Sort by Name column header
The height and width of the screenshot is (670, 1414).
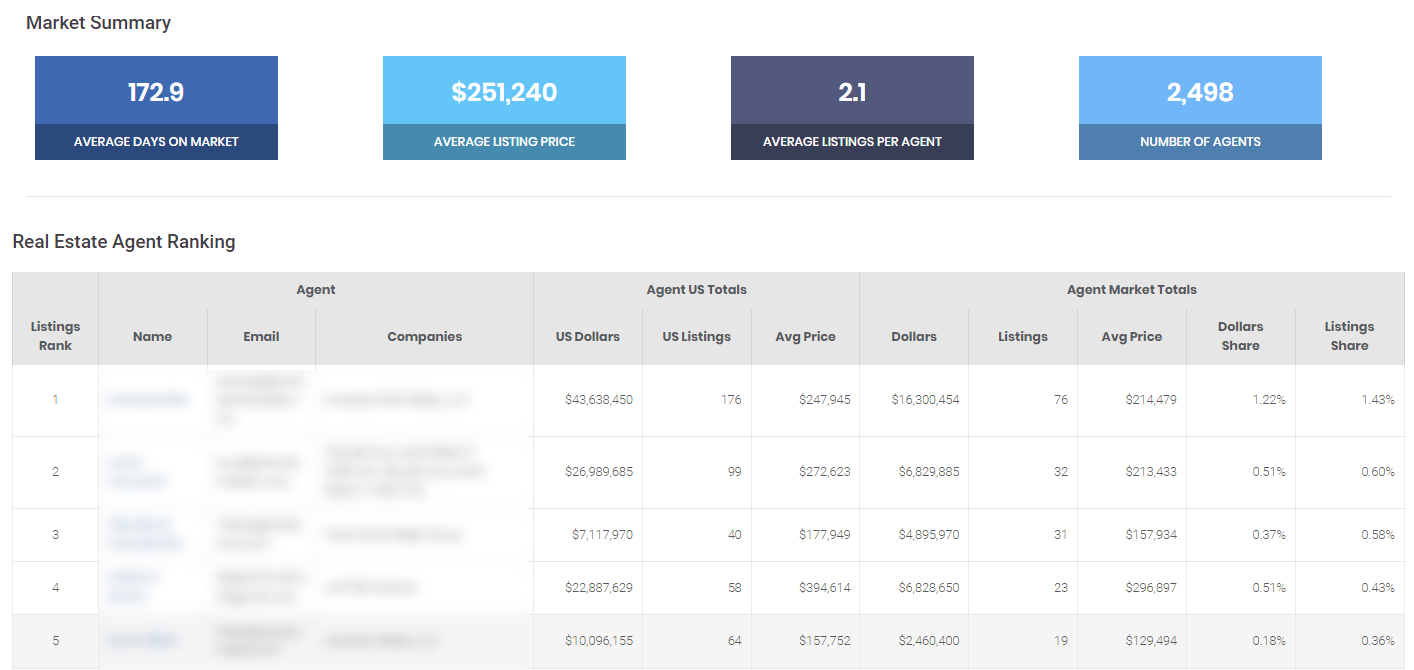click(x=153, y=337)
